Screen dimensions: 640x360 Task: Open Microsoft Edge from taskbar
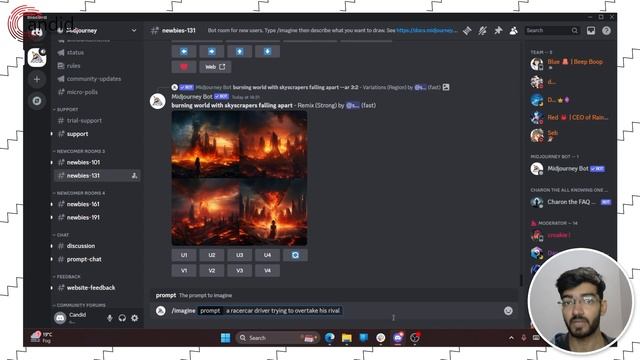[329, 338]
